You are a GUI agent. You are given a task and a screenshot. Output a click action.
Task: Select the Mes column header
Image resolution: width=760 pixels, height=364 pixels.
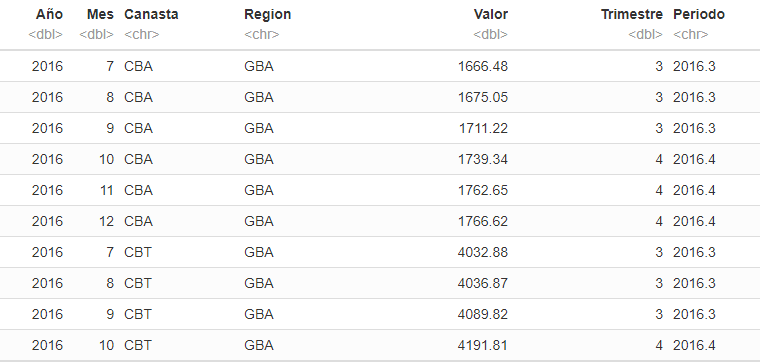[x=100, y=15]
